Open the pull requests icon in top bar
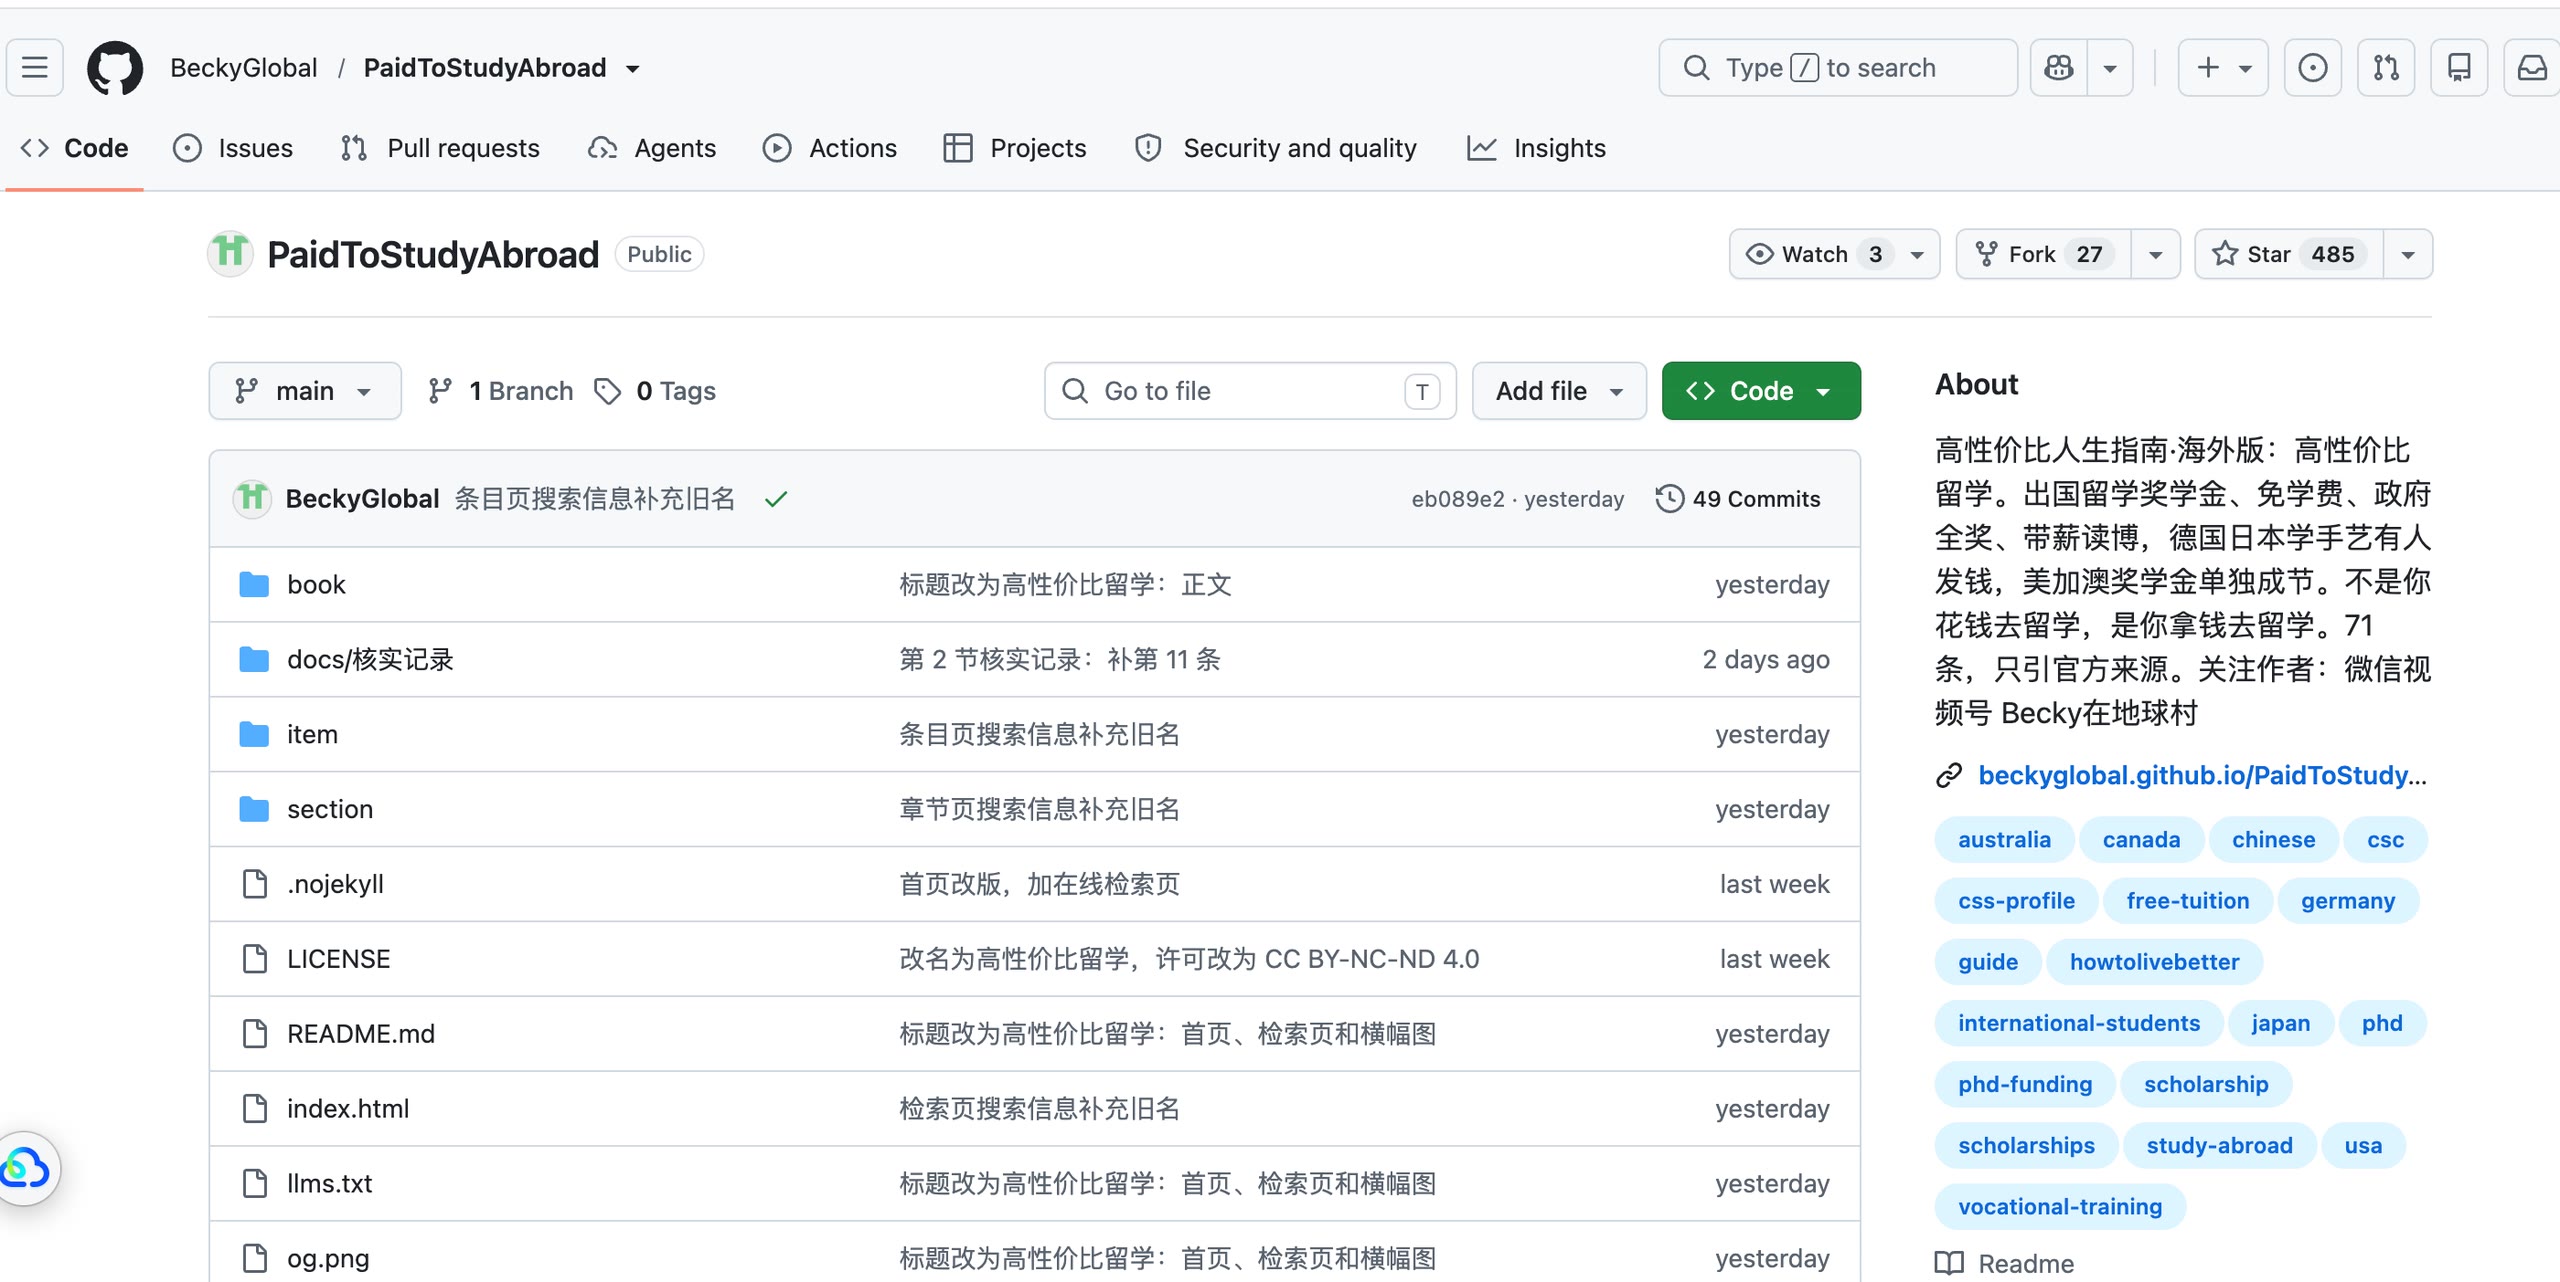 click(x=2386, y=68)
